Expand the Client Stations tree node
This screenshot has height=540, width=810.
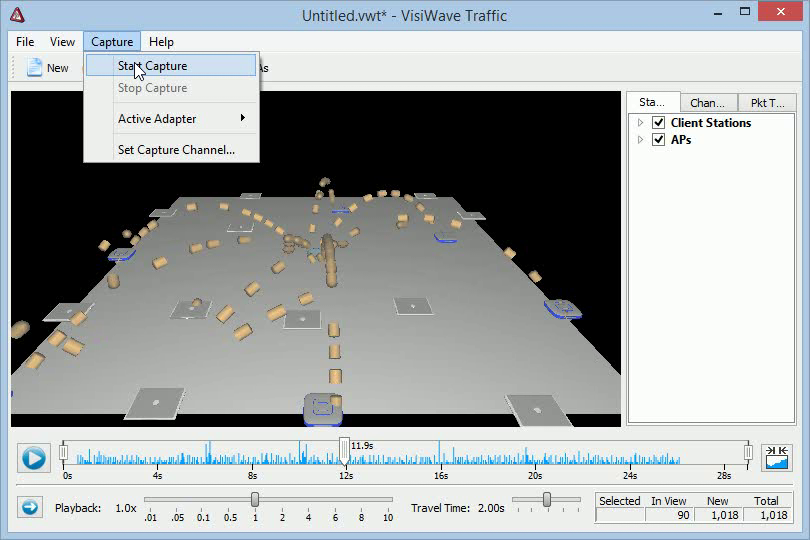tap(641, 122)
